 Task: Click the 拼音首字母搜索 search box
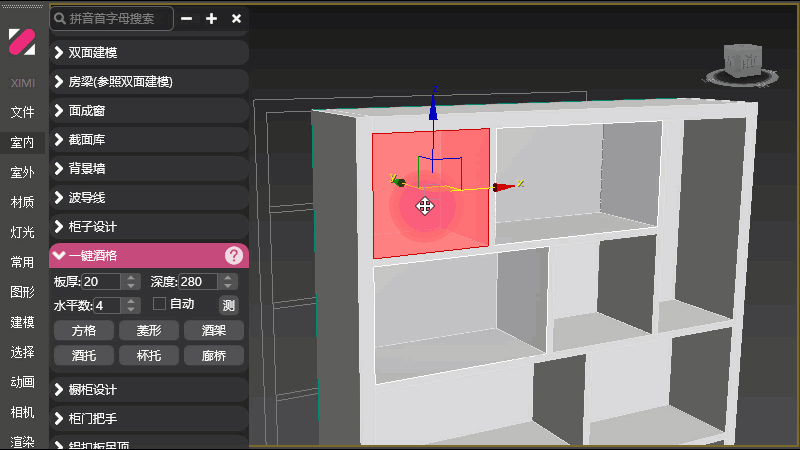tap(112, 19)
